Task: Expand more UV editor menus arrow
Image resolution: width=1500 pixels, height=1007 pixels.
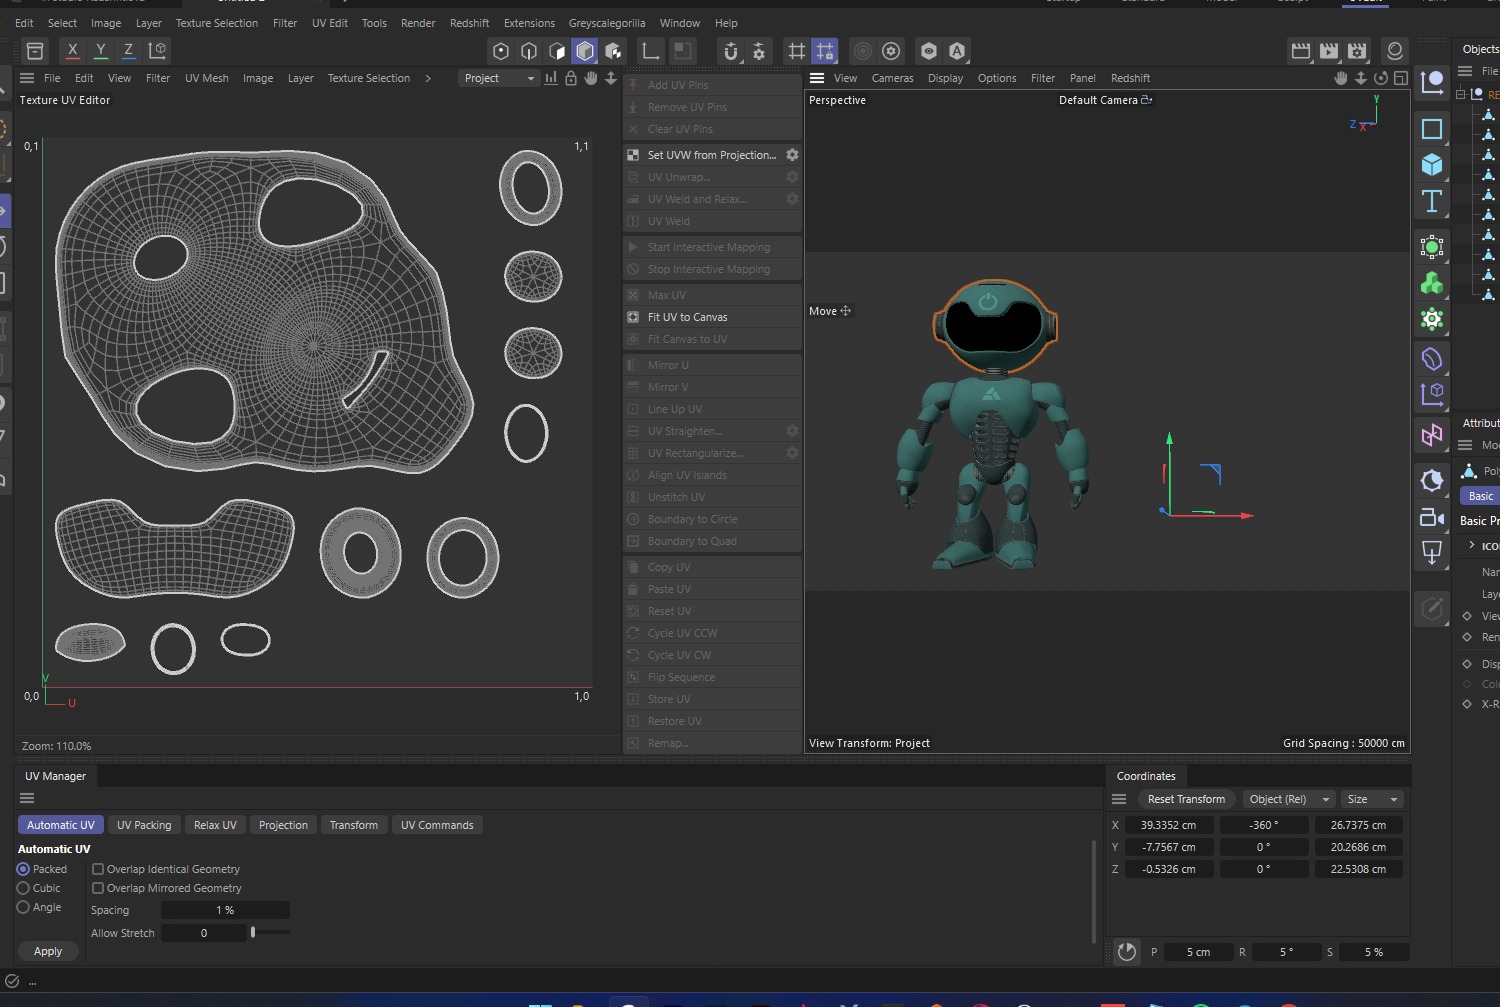Action: pyautogui.click(x=428, y=78)
